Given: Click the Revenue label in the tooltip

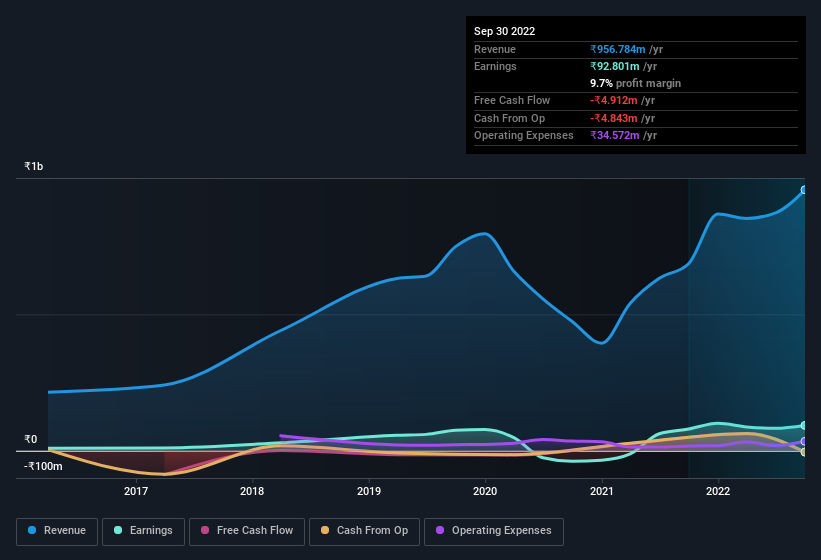Looking at the screenshot, I should tap(495, 49).
